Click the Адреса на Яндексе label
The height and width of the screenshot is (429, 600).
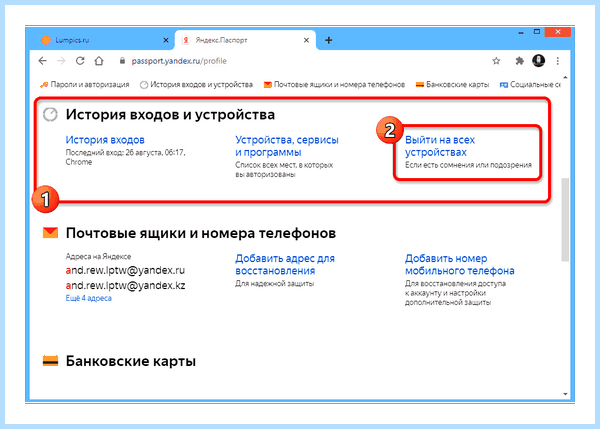tap(98, 256)
